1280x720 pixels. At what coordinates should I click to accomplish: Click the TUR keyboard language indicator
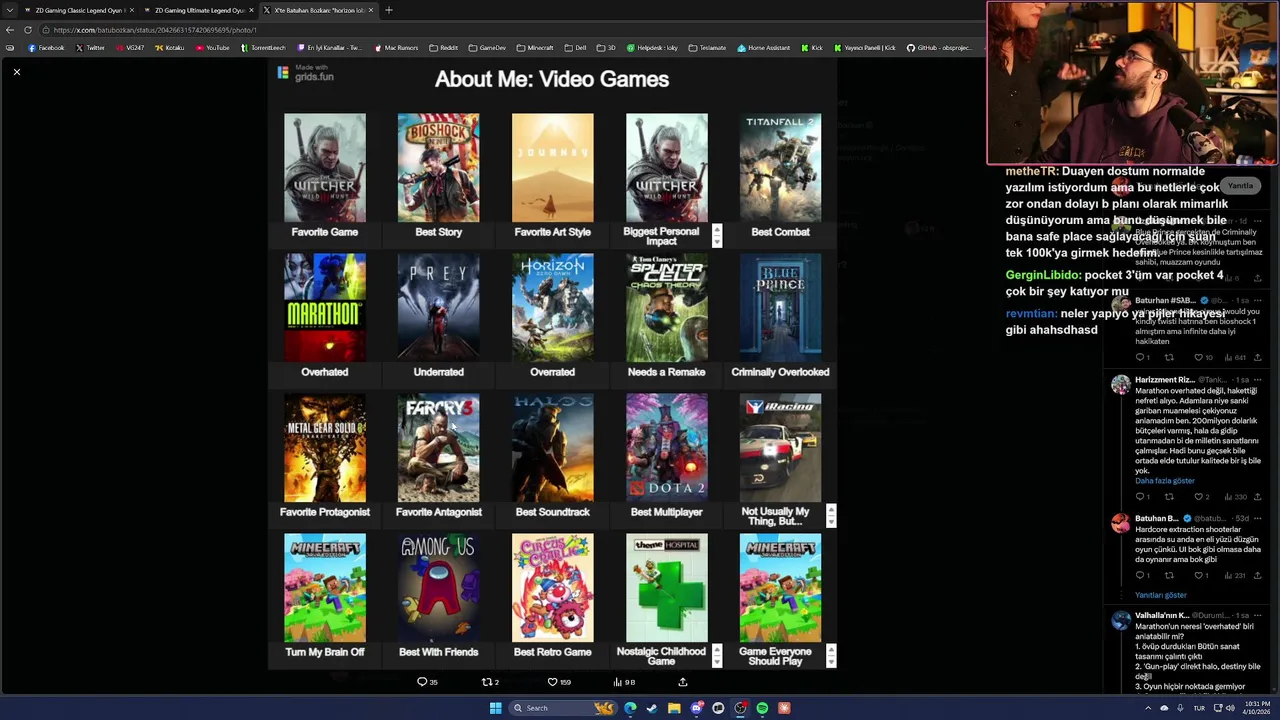(1198, 708)
